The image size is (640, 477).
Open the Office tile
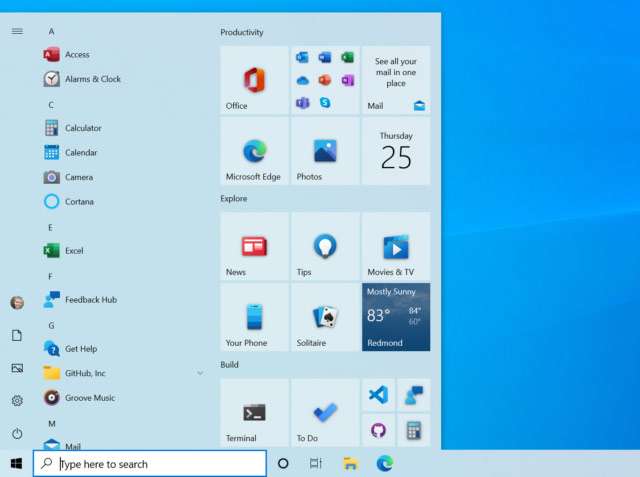click(x=254, y=80)
